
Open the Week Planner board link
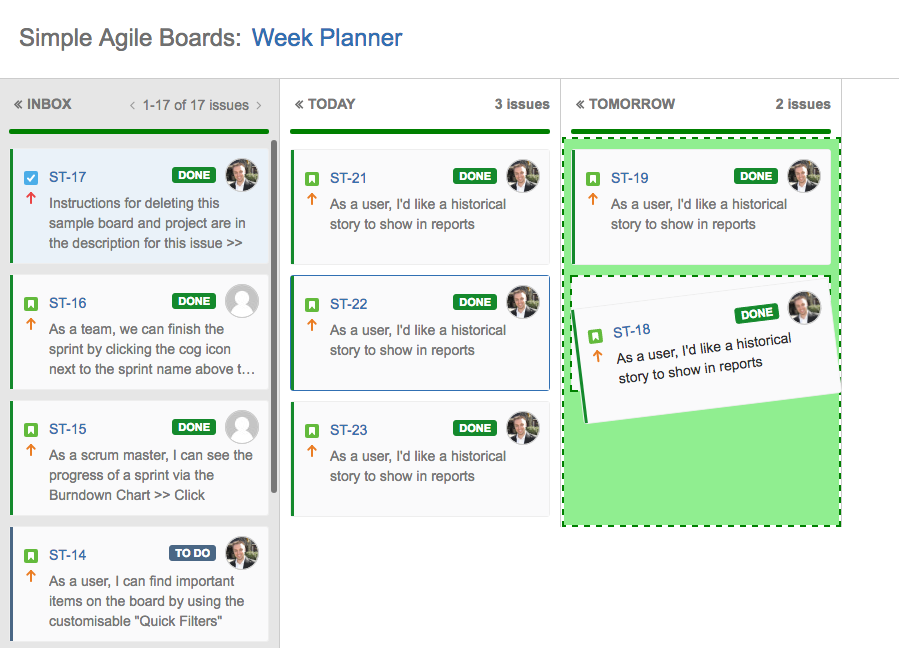[x=327, y=38]
